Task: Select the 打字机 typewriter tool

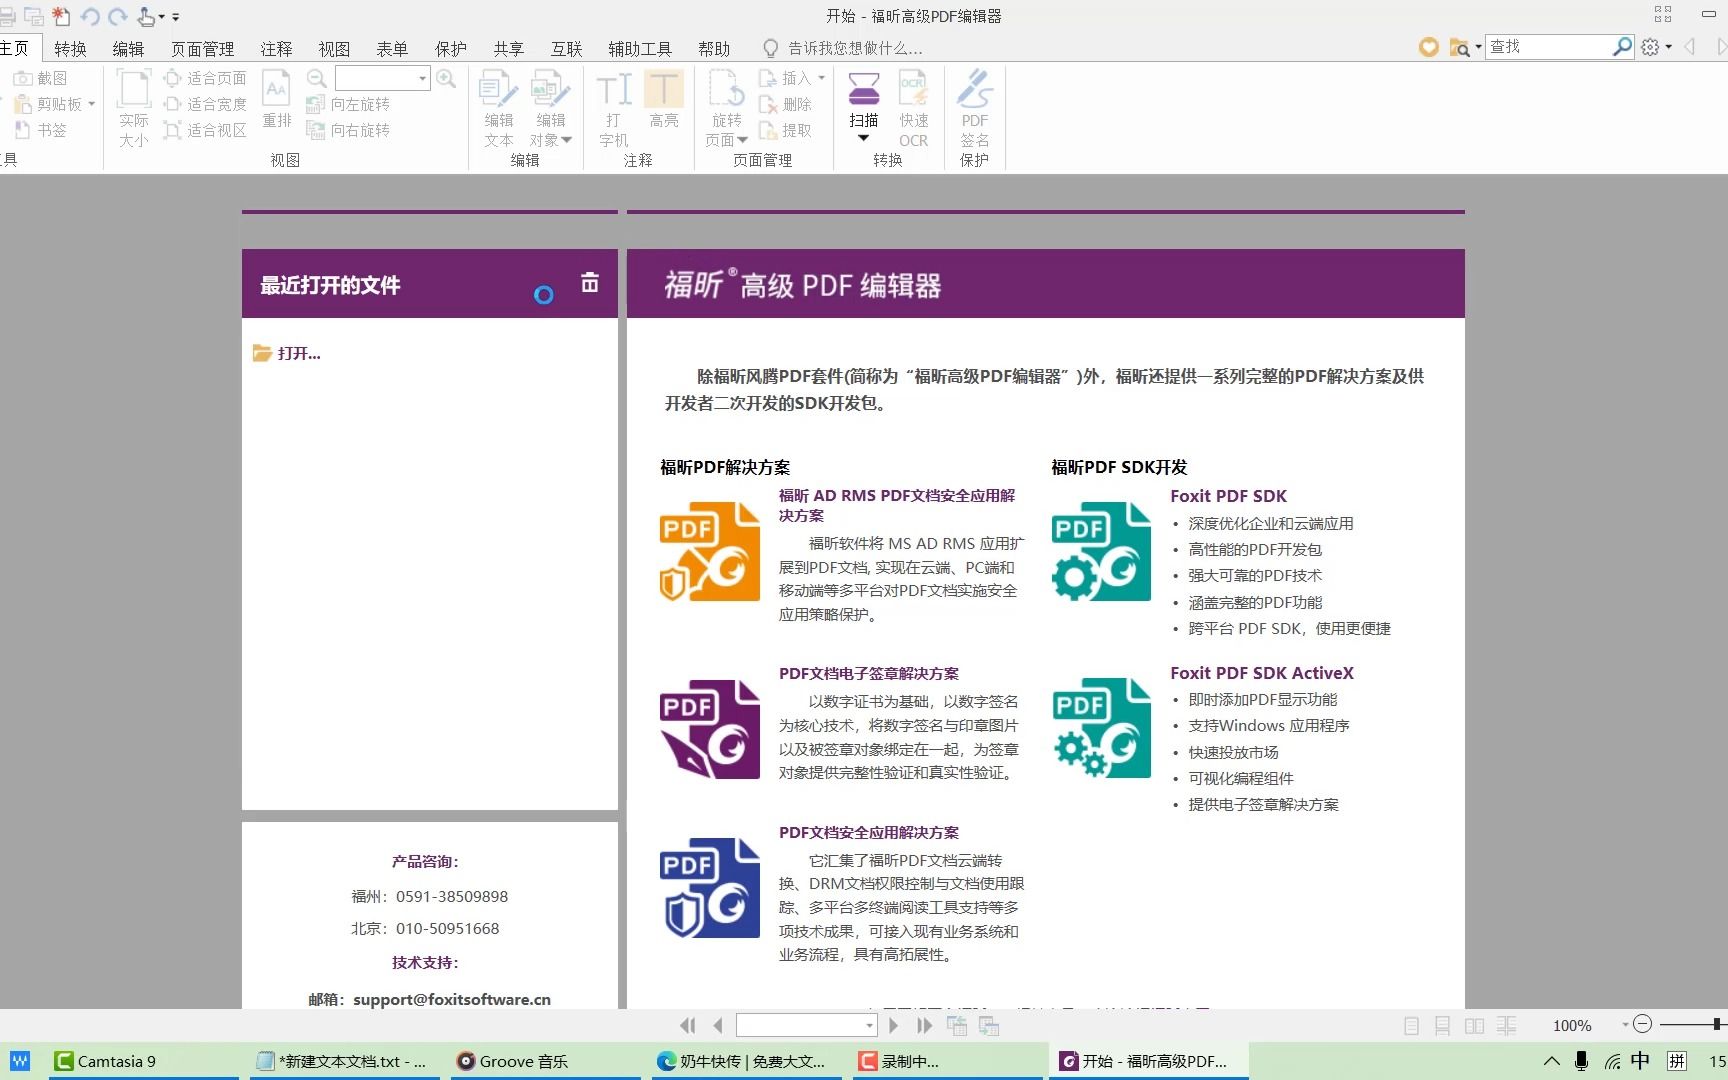Action: coord(614,108)
